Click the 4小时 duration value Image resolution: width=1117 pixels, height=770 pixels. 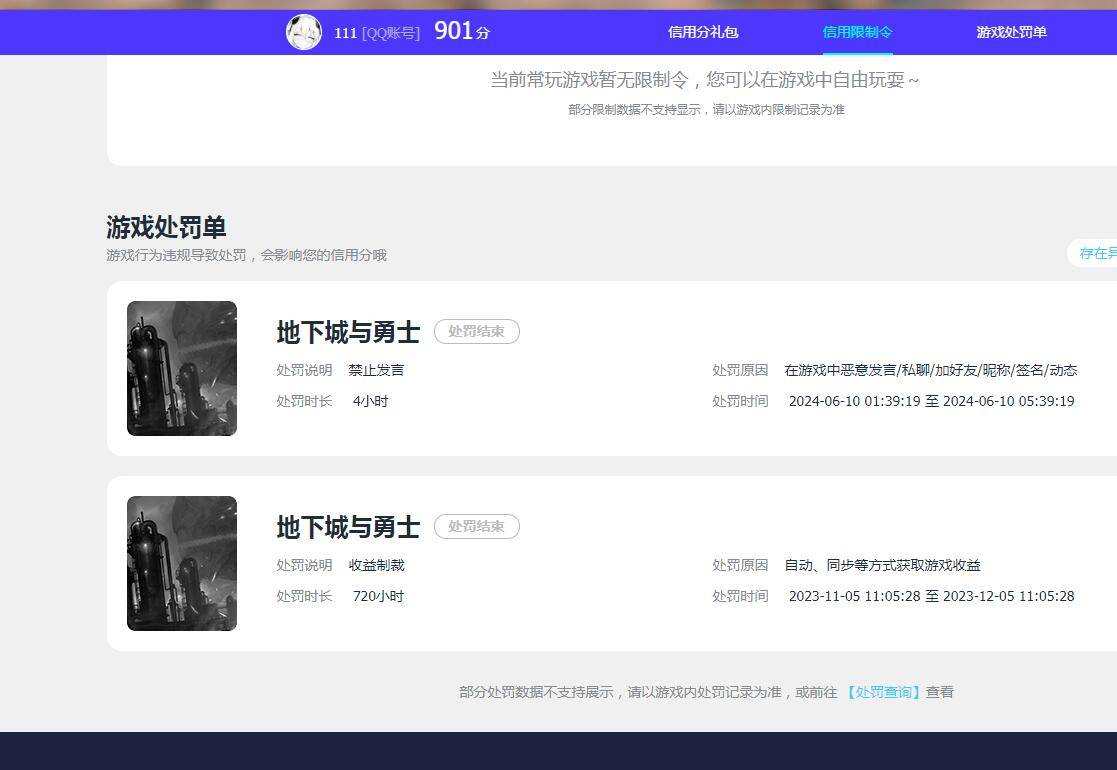pos(370,401)
